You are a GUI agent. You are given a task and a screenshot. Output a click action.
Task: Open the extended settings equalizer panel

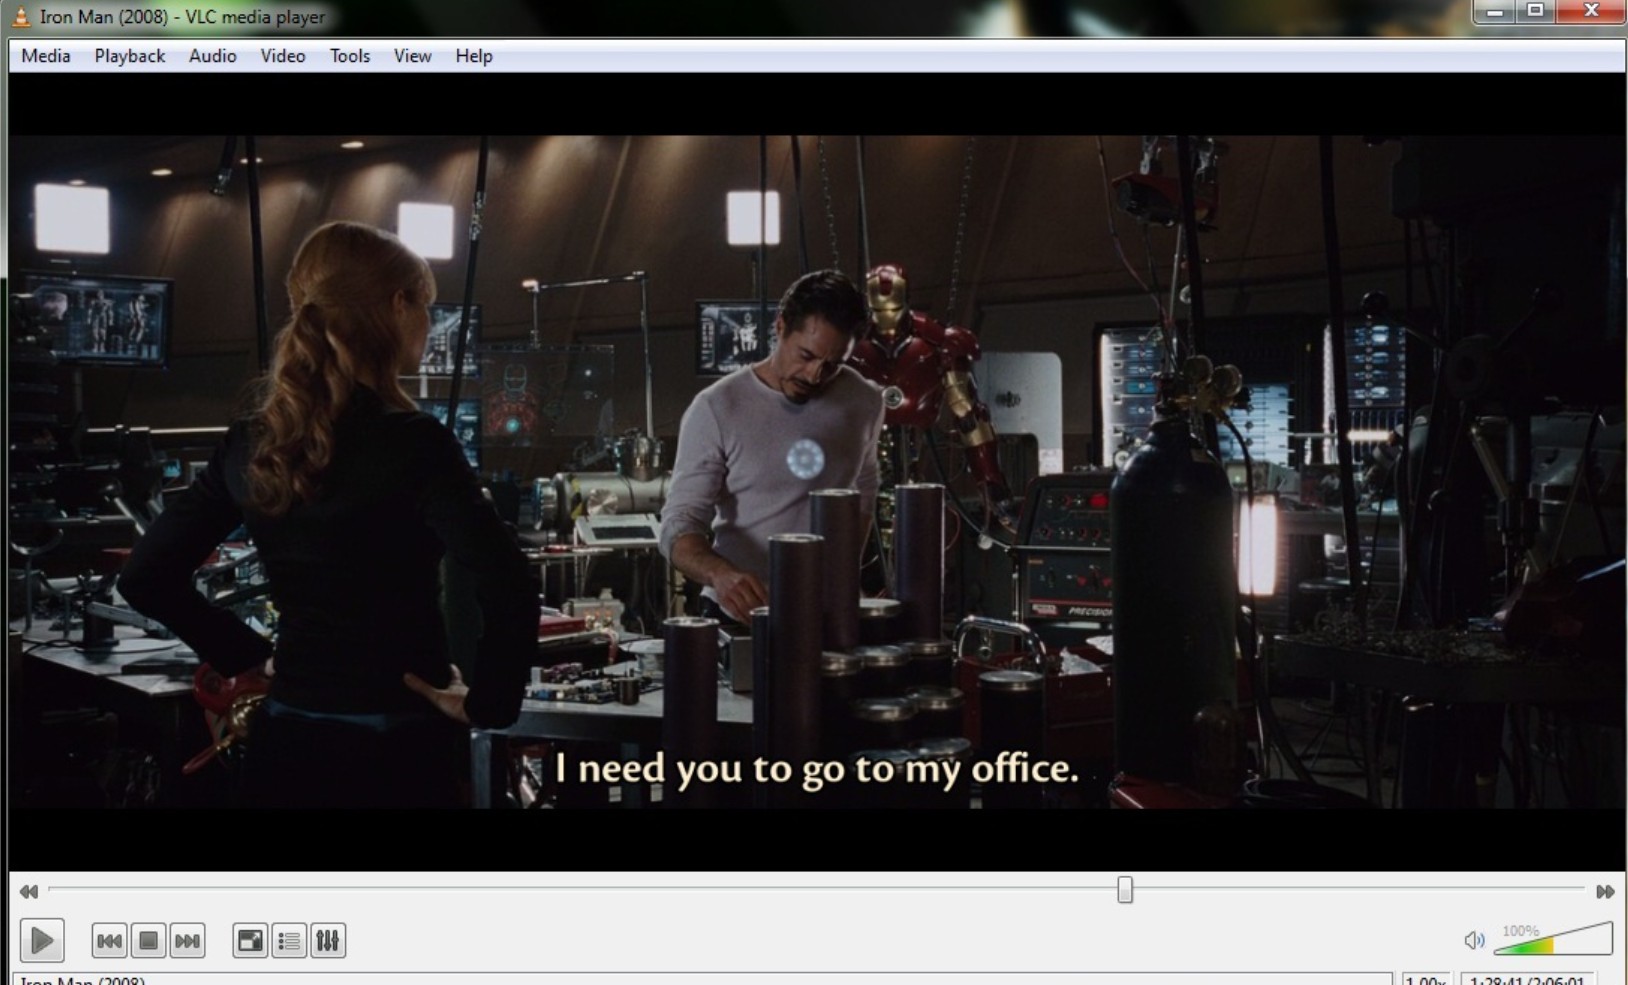(x=328, y=940)
